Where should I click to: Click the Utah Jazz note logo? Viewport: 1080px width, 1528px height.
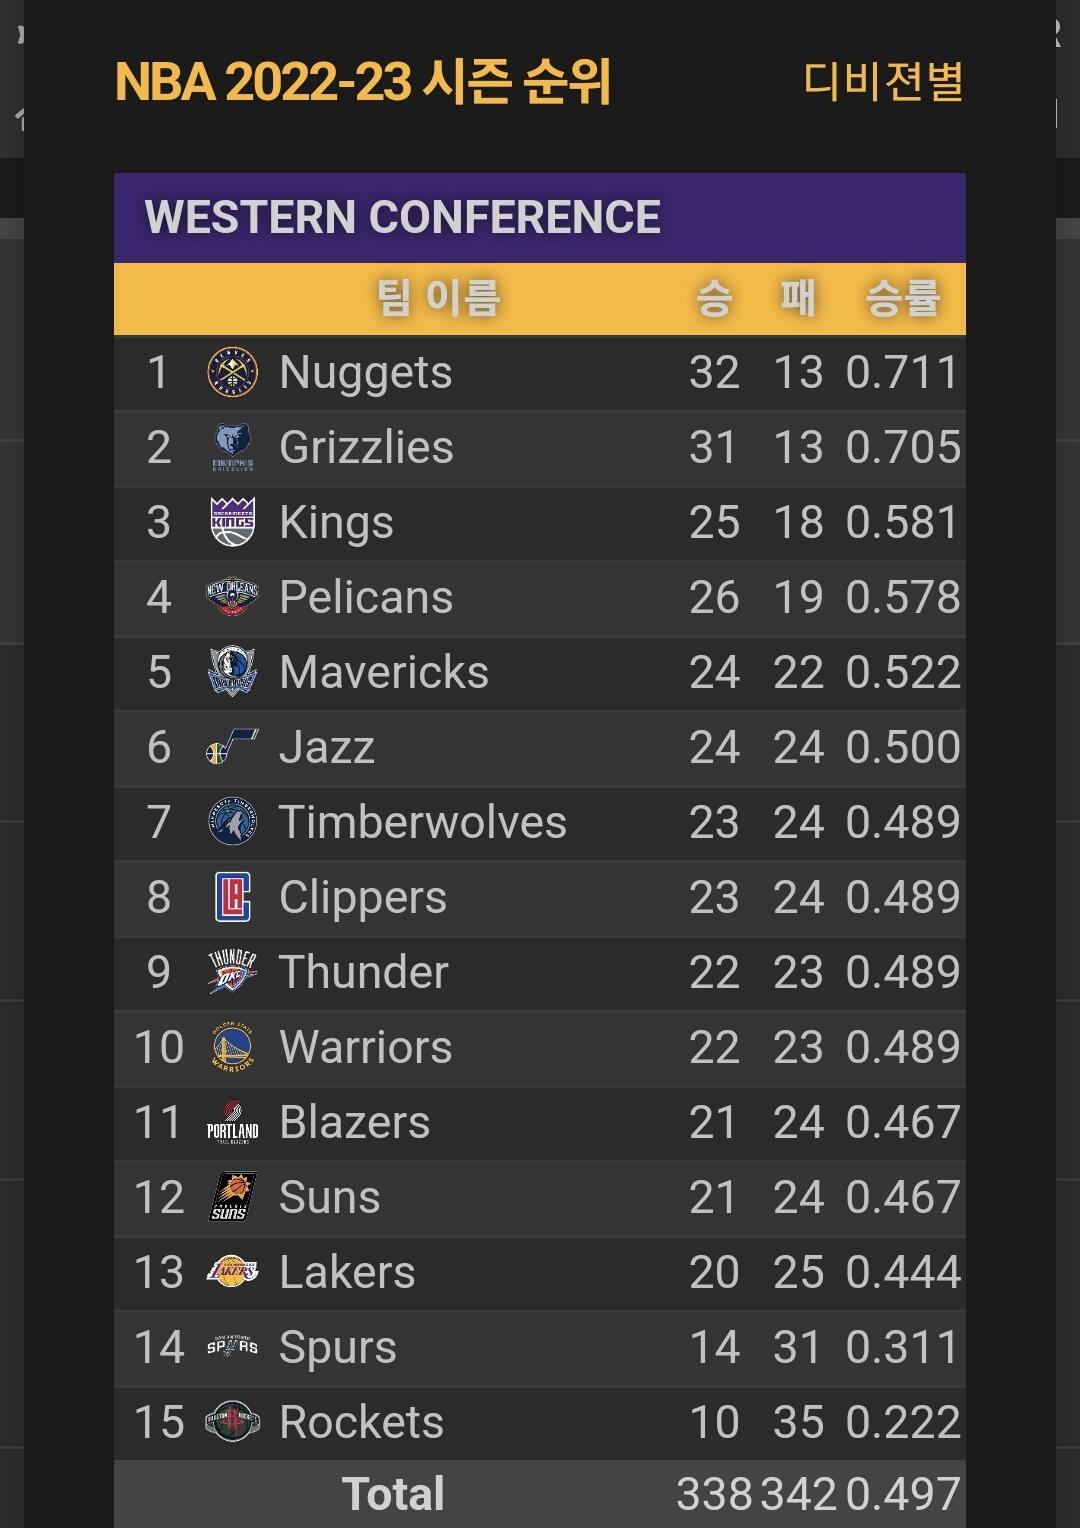pos(232,747)
